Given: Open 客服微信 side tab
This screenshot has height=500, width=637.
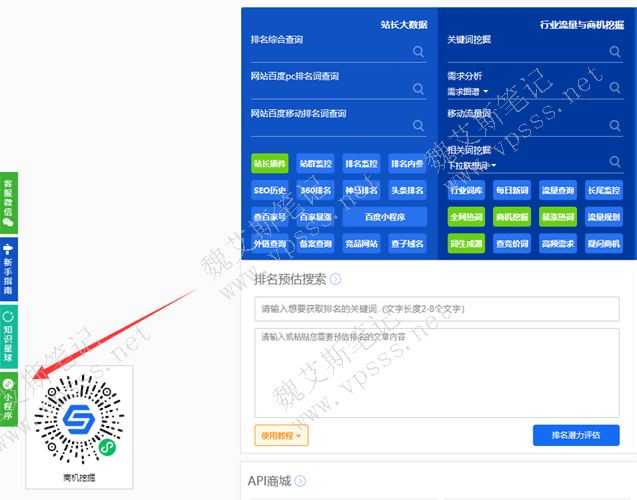Looking at the screenshot, I should pyautogui.click(x=9, y=203).
